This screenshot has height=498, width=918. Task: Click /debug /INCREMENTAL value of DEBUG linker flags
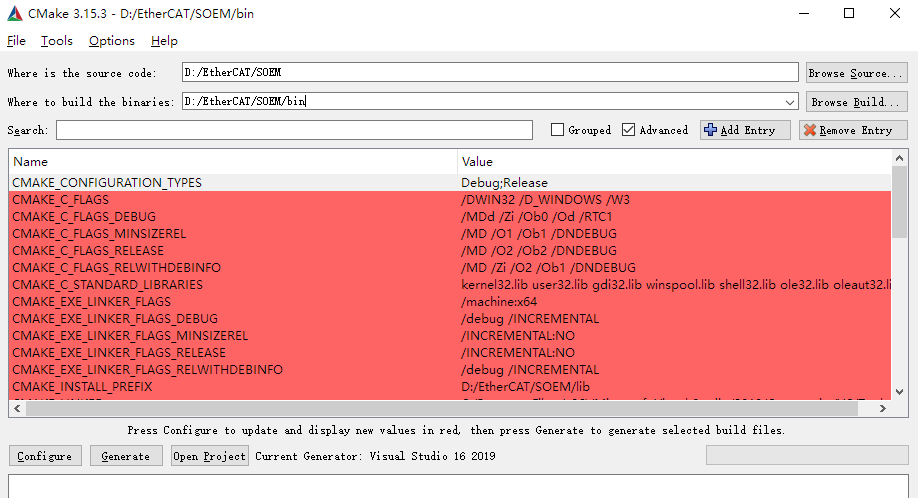pos(530,318)
